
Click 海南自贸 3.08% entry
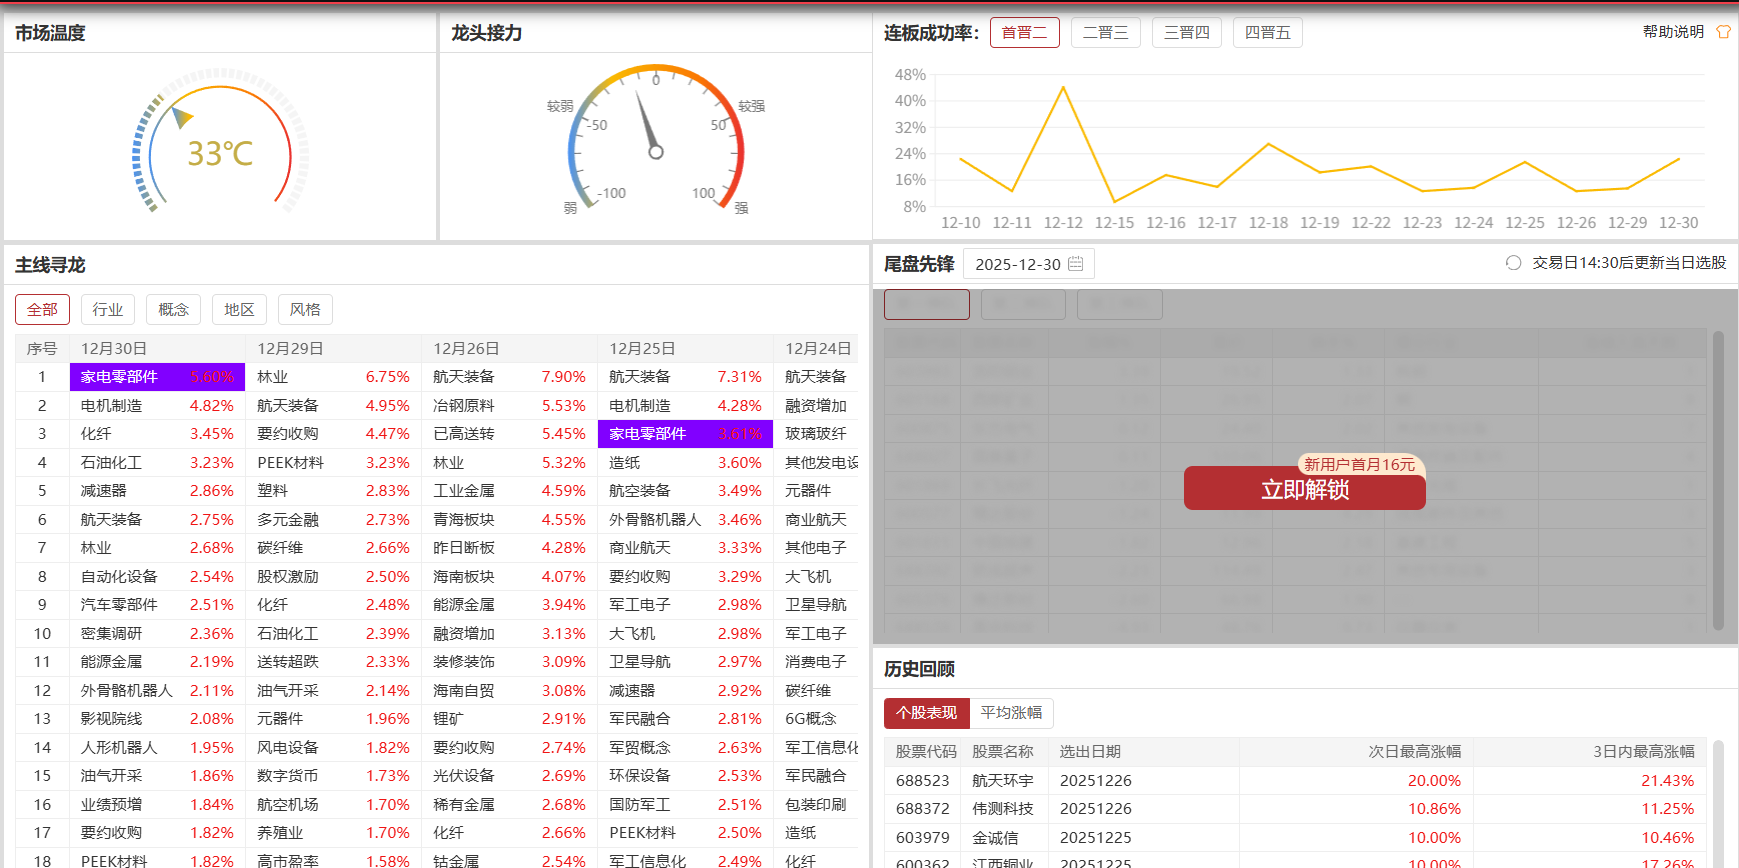[x=509, y=691]
